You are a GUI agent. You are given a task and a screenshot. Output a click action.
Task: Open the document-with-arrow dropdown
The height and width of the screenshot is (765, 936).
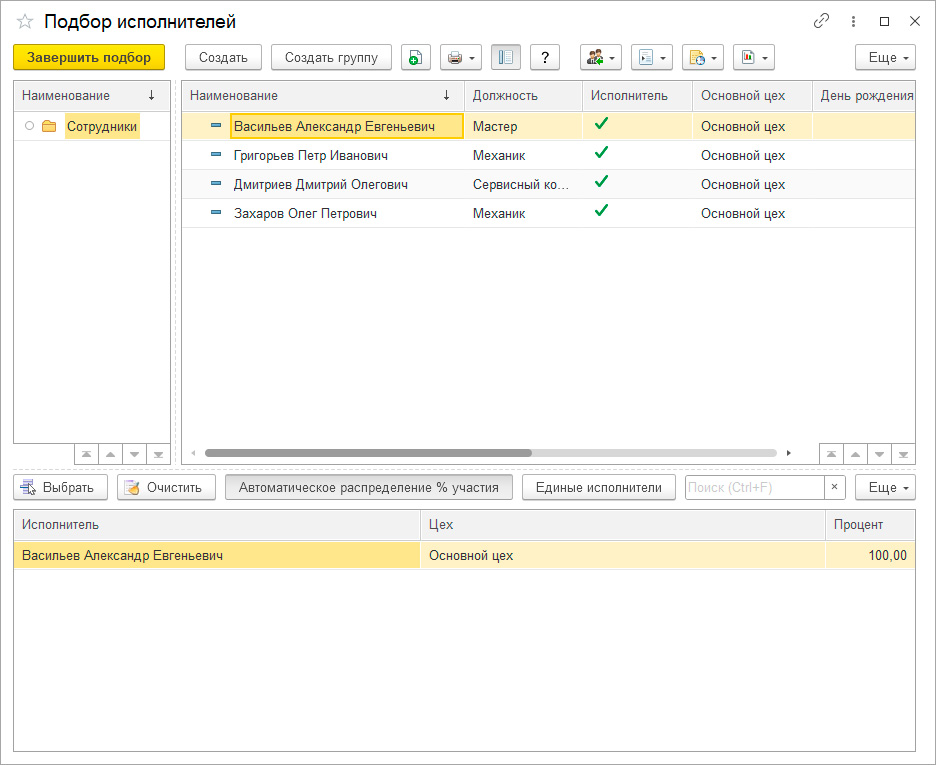(x=652, y=57)
